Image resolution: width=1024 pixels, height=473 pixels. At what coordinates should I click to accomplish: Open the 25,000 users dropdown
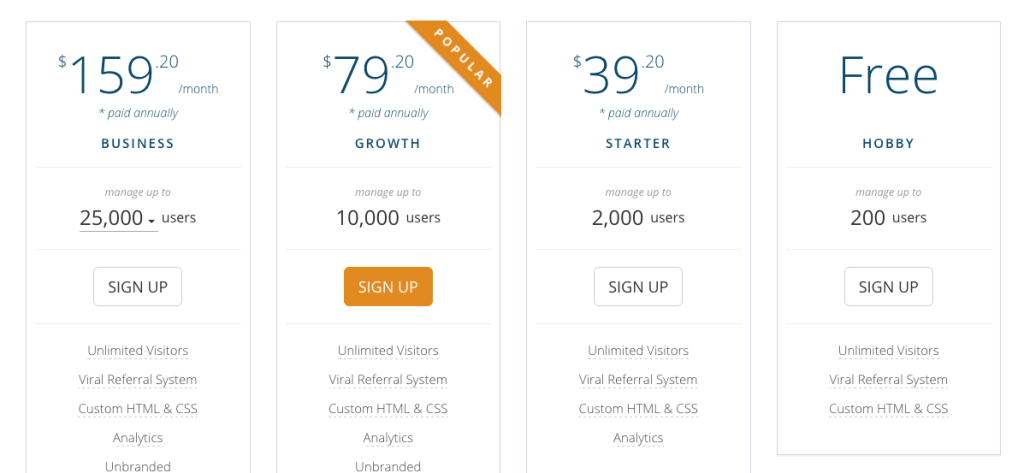[118, 218]
